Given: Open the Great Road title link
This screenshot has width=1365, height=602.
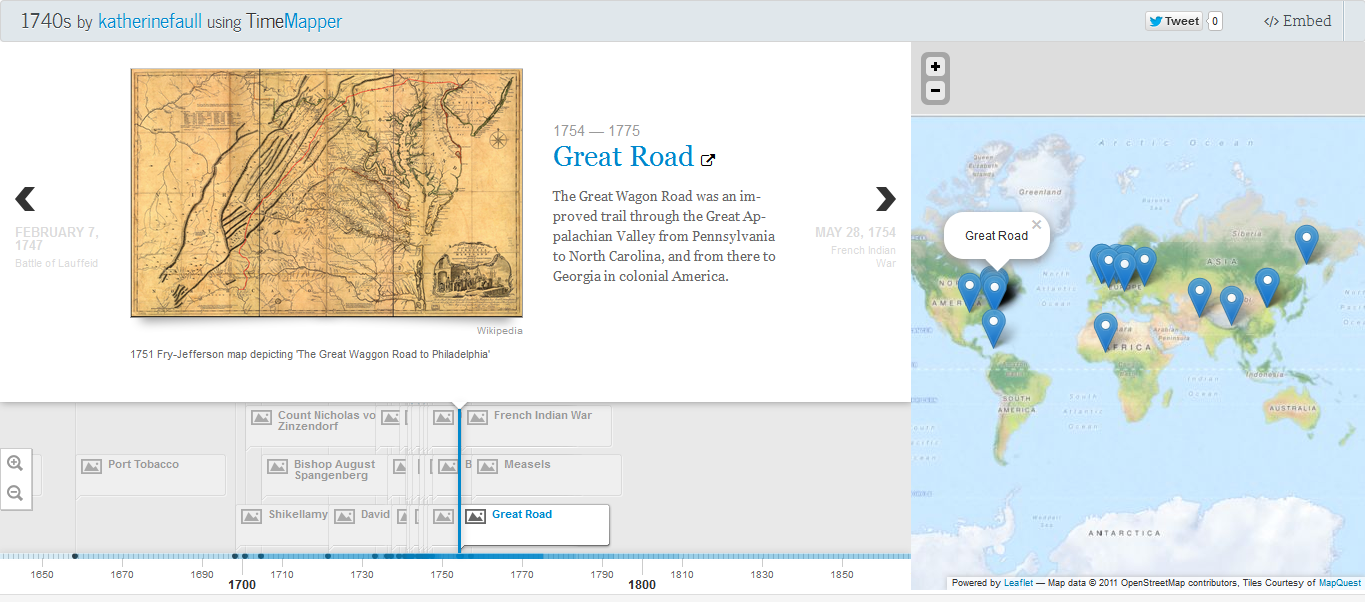Looking at the screenshot, I should [623, 157].
